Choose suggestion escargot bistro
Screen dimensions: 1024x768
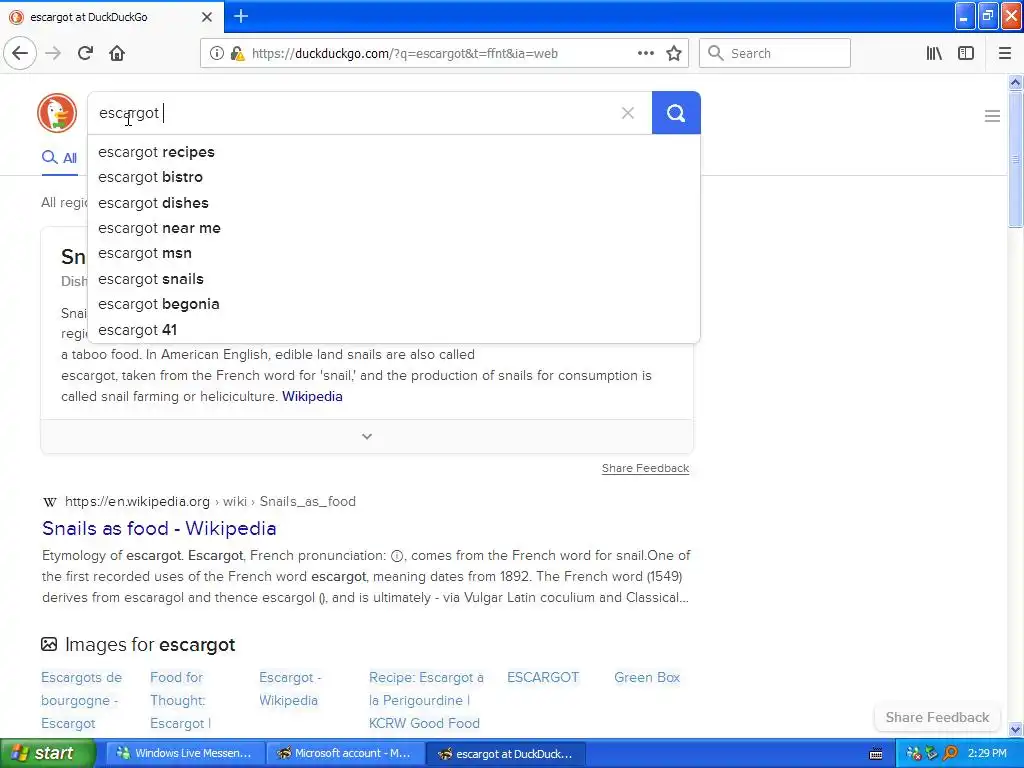[393, 177]
